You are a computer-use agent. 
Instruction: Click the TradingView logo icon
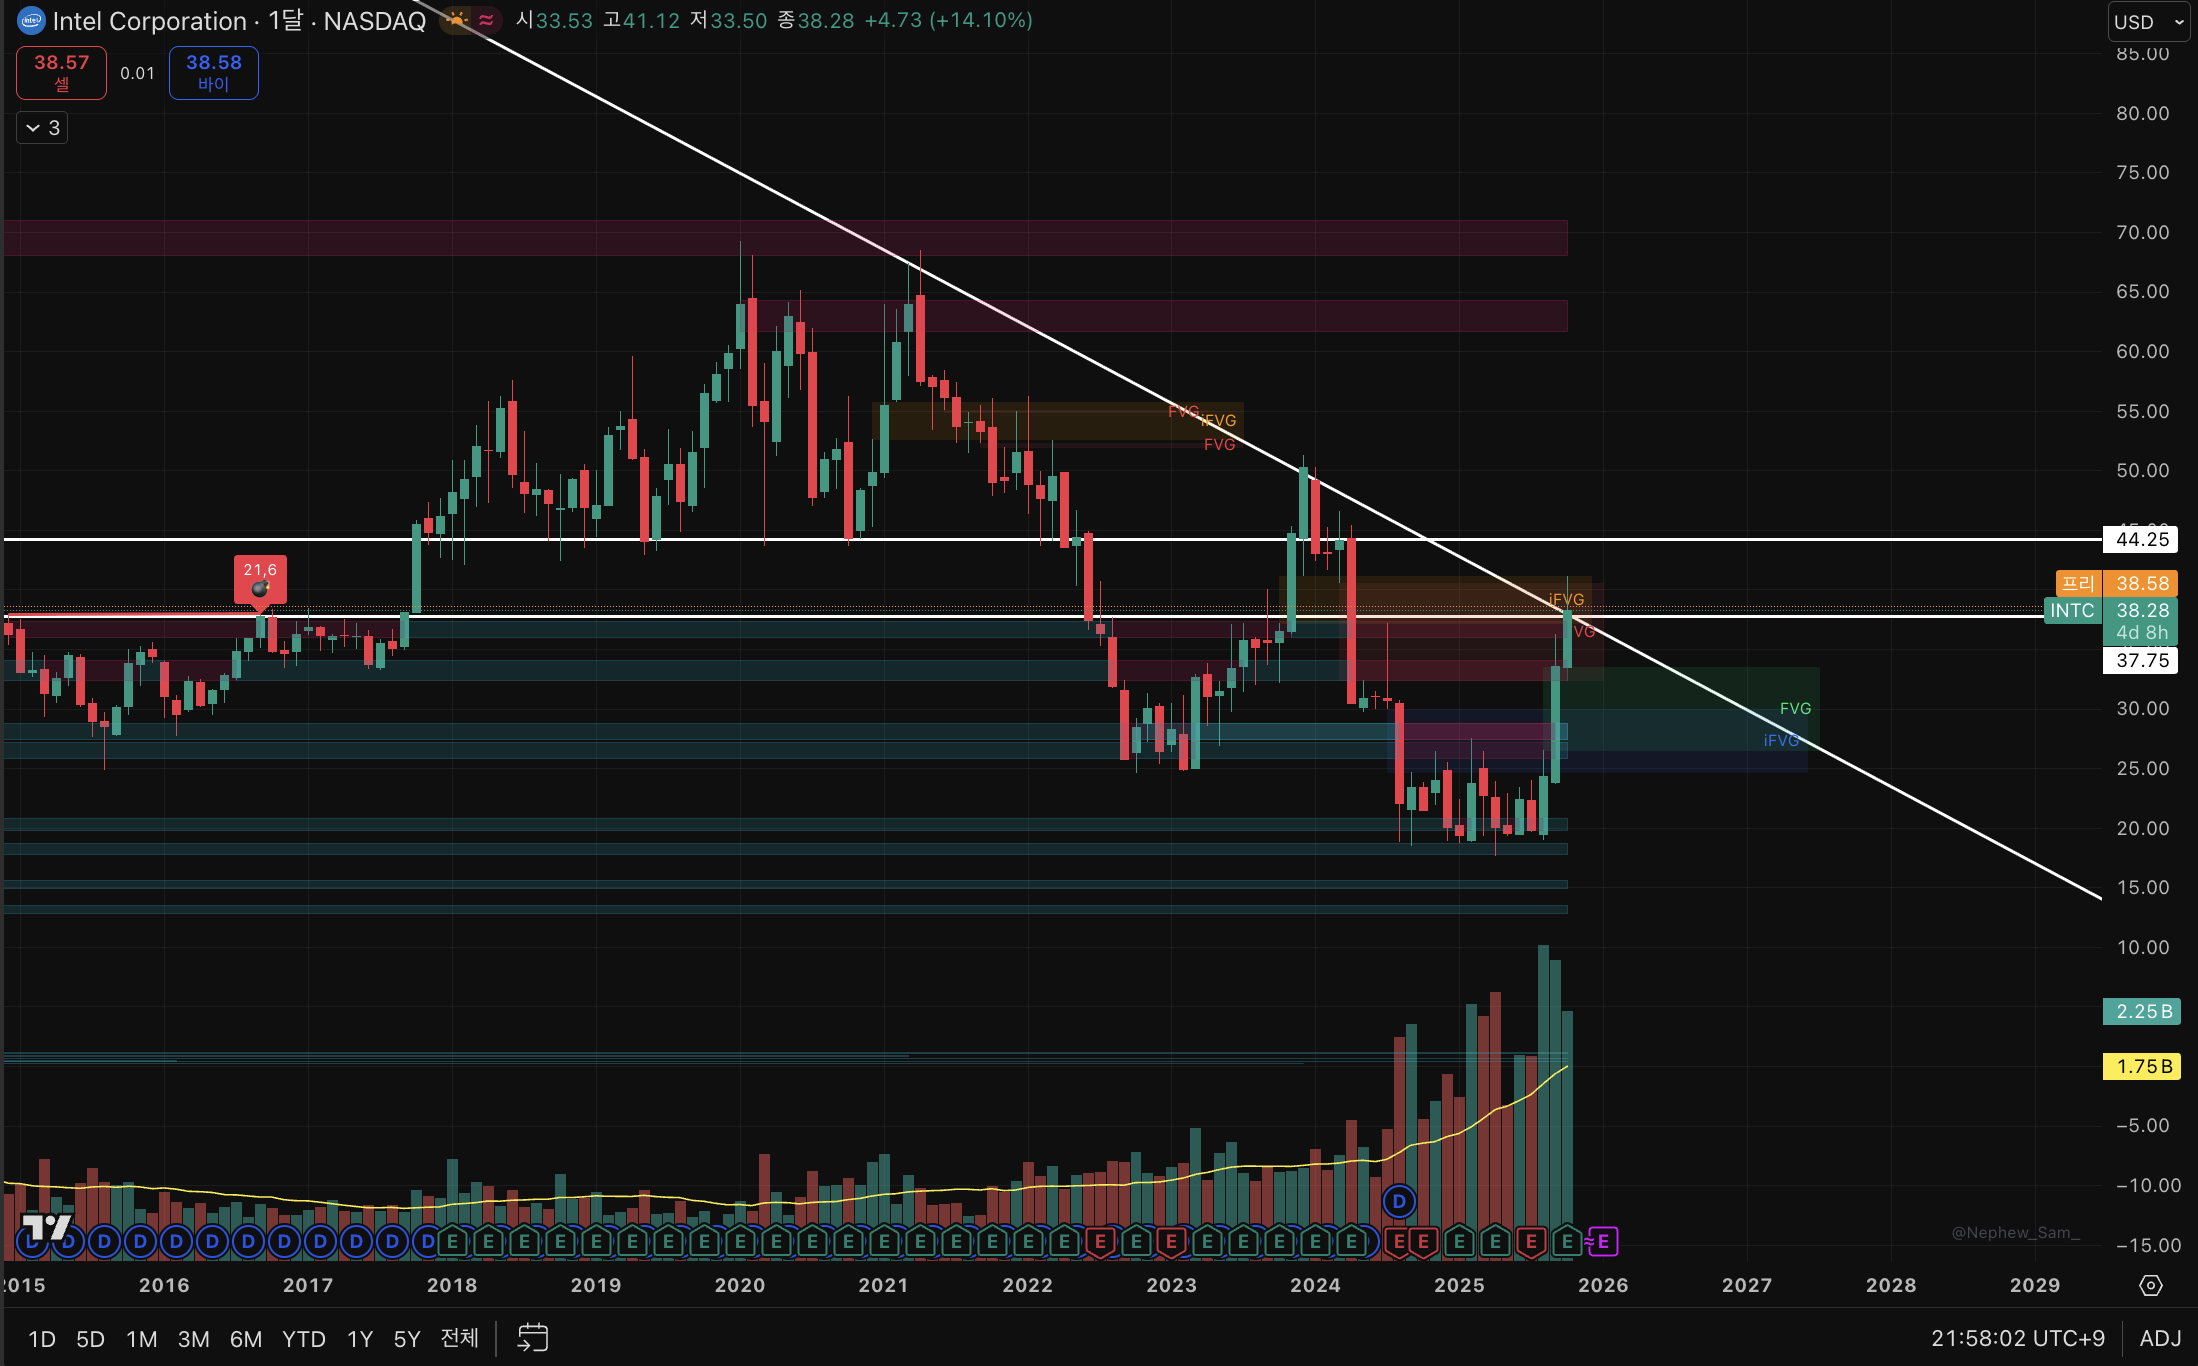click(46, 1226)
